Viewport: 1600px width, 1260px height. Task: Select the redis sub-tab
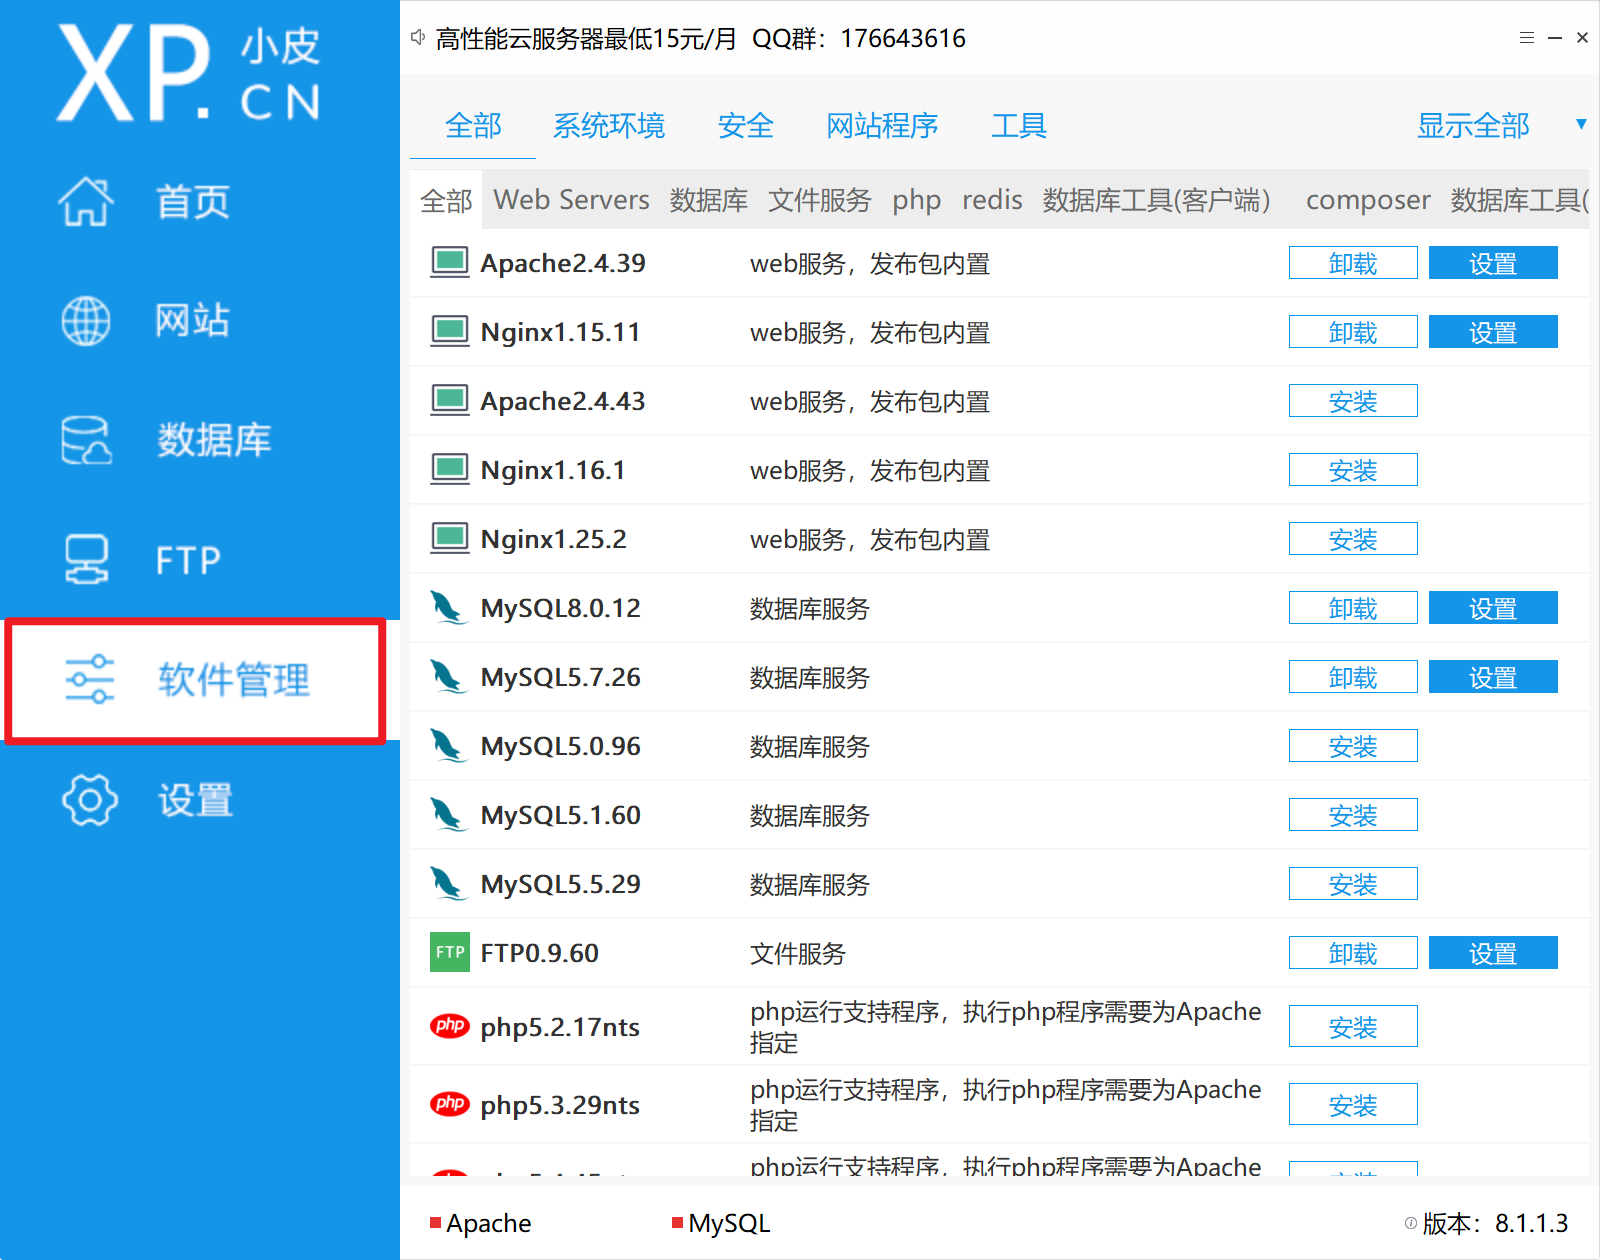992,200
